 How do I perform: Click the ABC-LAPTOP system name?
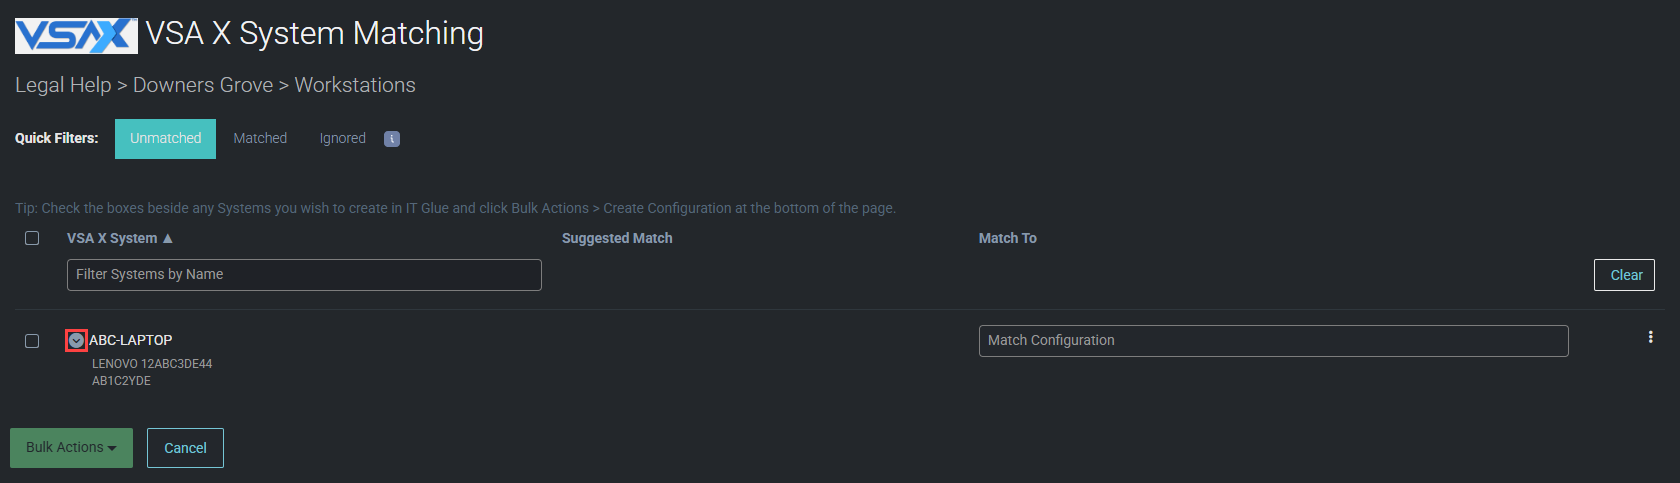pos(131,341)
